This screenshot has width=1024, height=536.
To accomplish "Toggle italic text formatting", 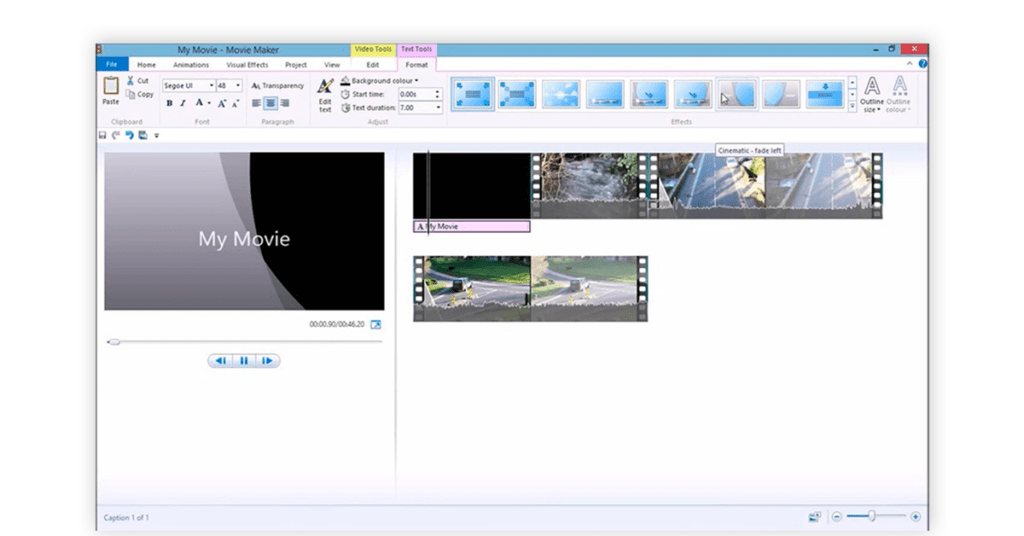I will coord(183,103).
